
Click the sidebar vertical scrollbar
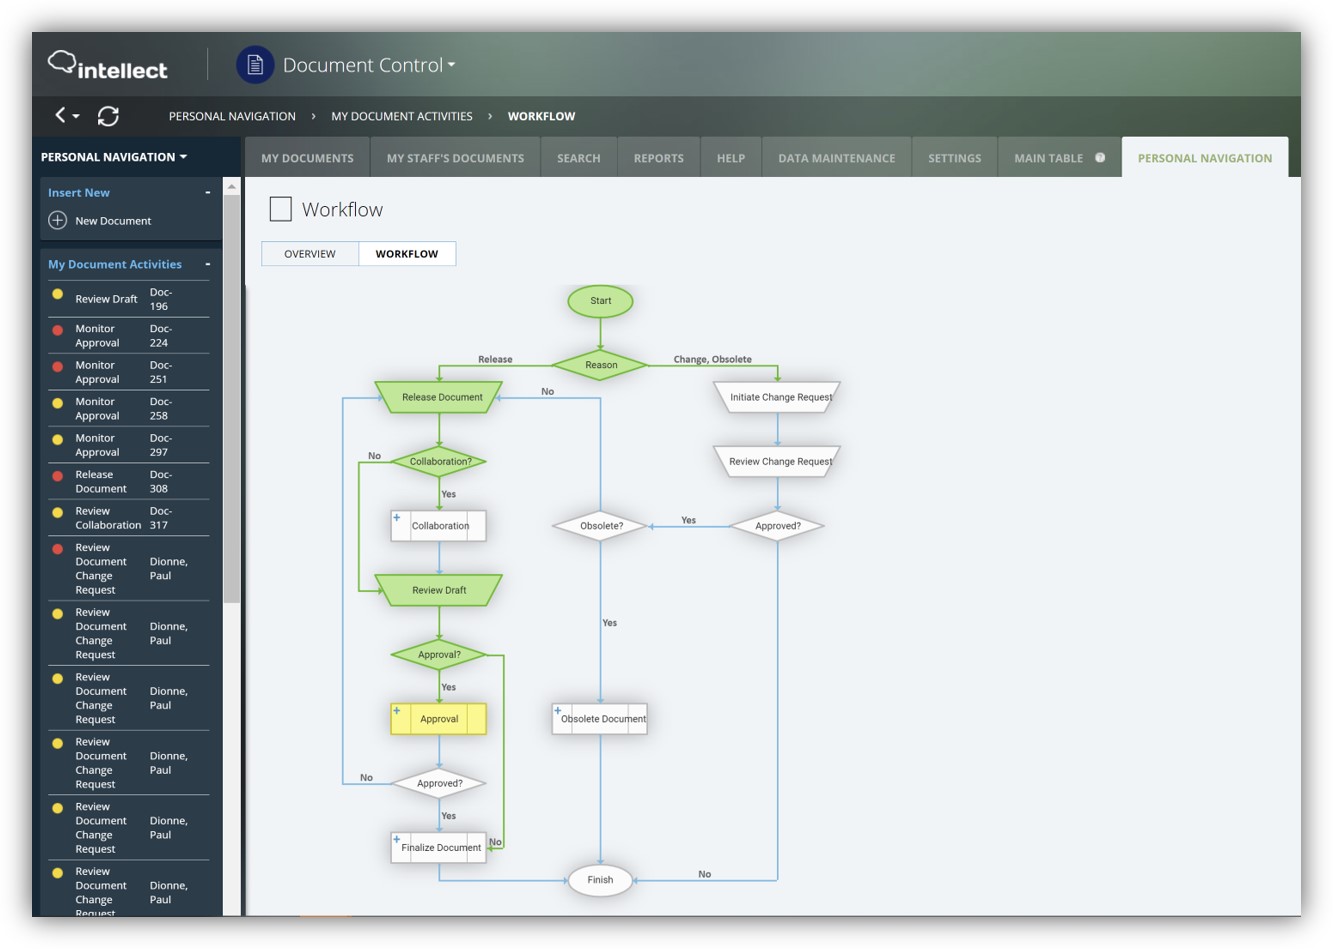click(x=232, y=400)
